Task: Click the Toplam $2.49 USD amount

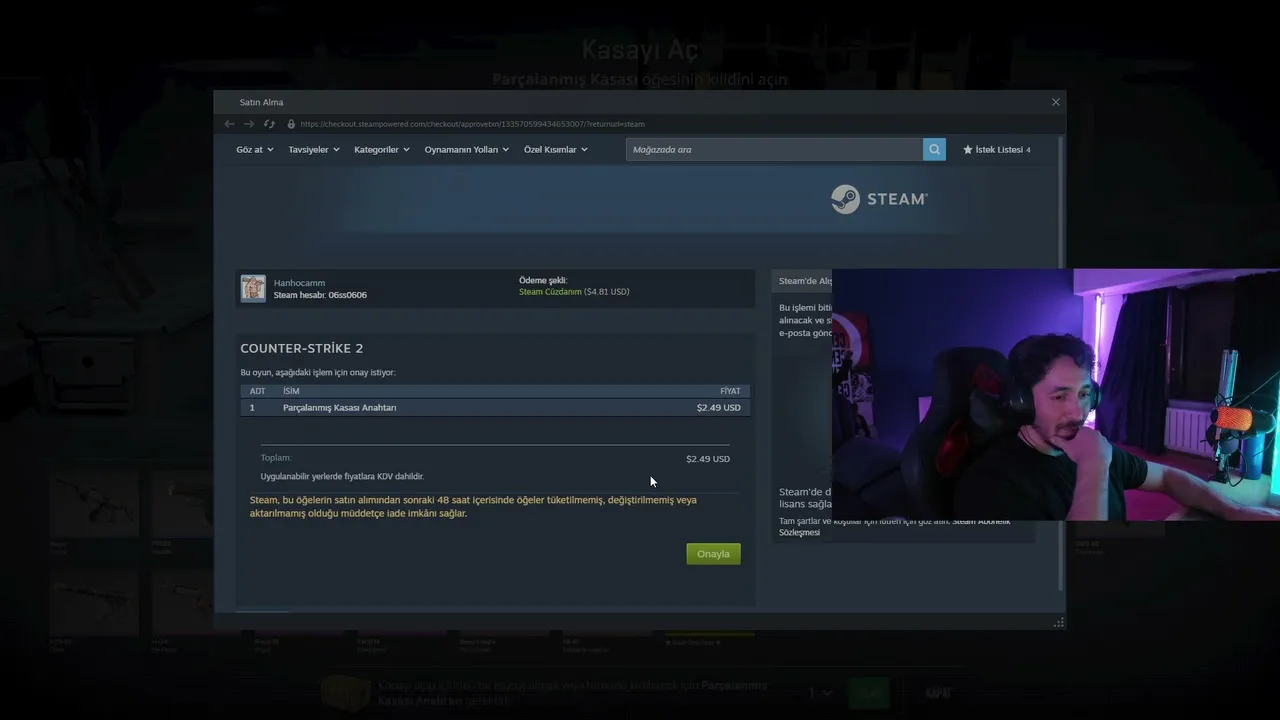Action: (x=708, y=459)
